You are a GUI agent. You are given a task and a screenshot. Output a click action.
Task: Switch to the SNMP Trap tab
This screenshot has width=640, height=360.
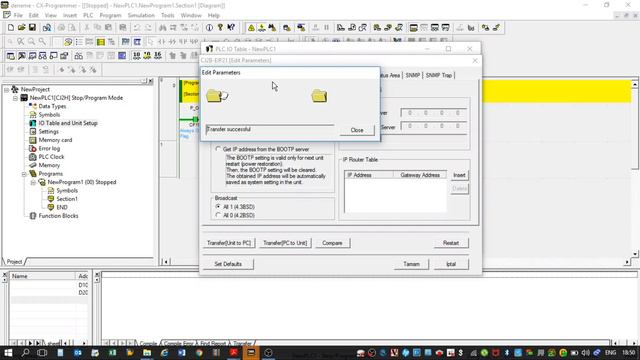(439, 76)
